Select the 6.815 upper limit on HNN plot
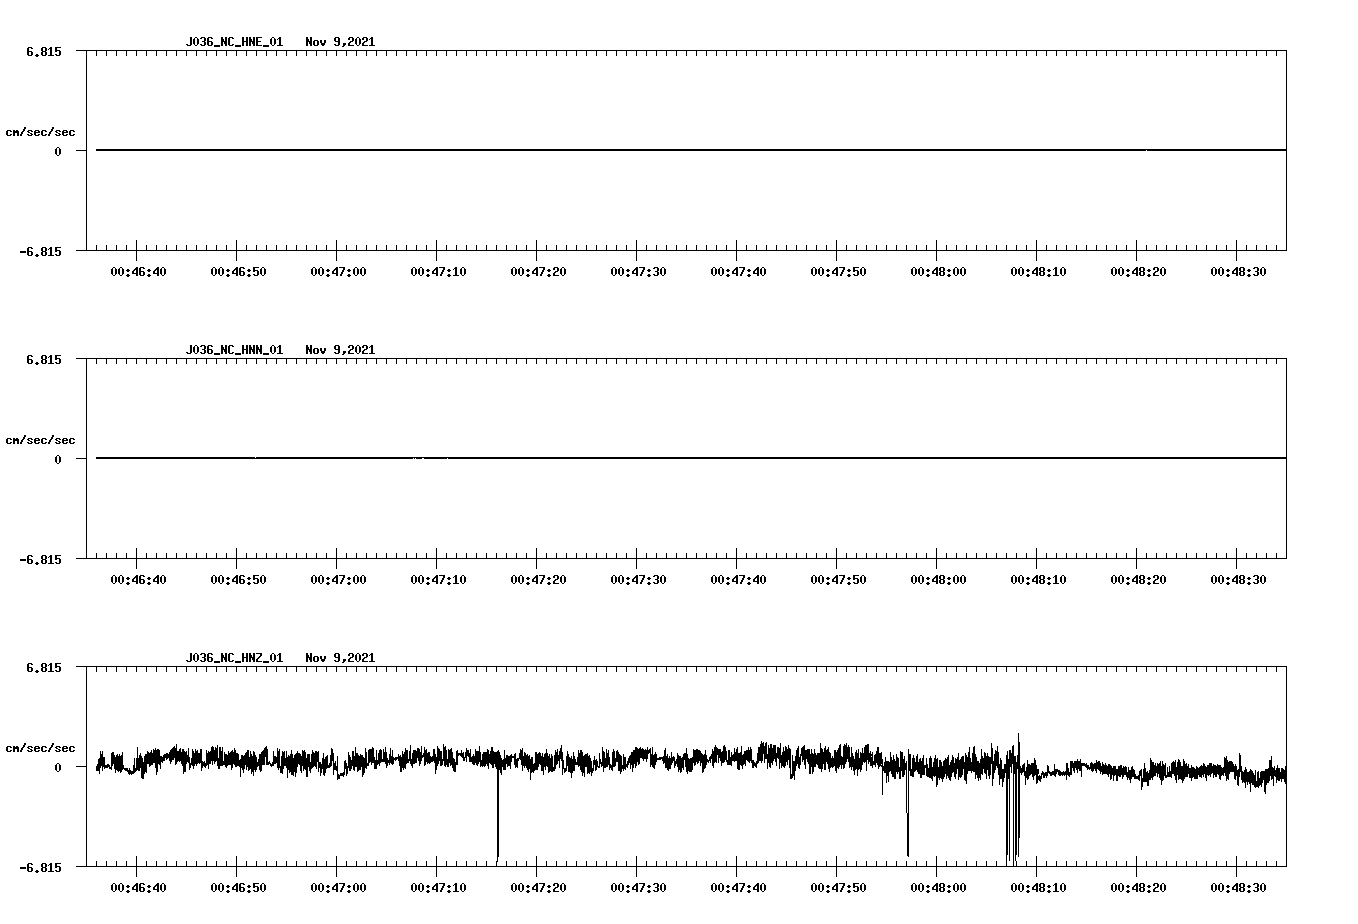The image size is (1358, 924). (x=43, y=359)
